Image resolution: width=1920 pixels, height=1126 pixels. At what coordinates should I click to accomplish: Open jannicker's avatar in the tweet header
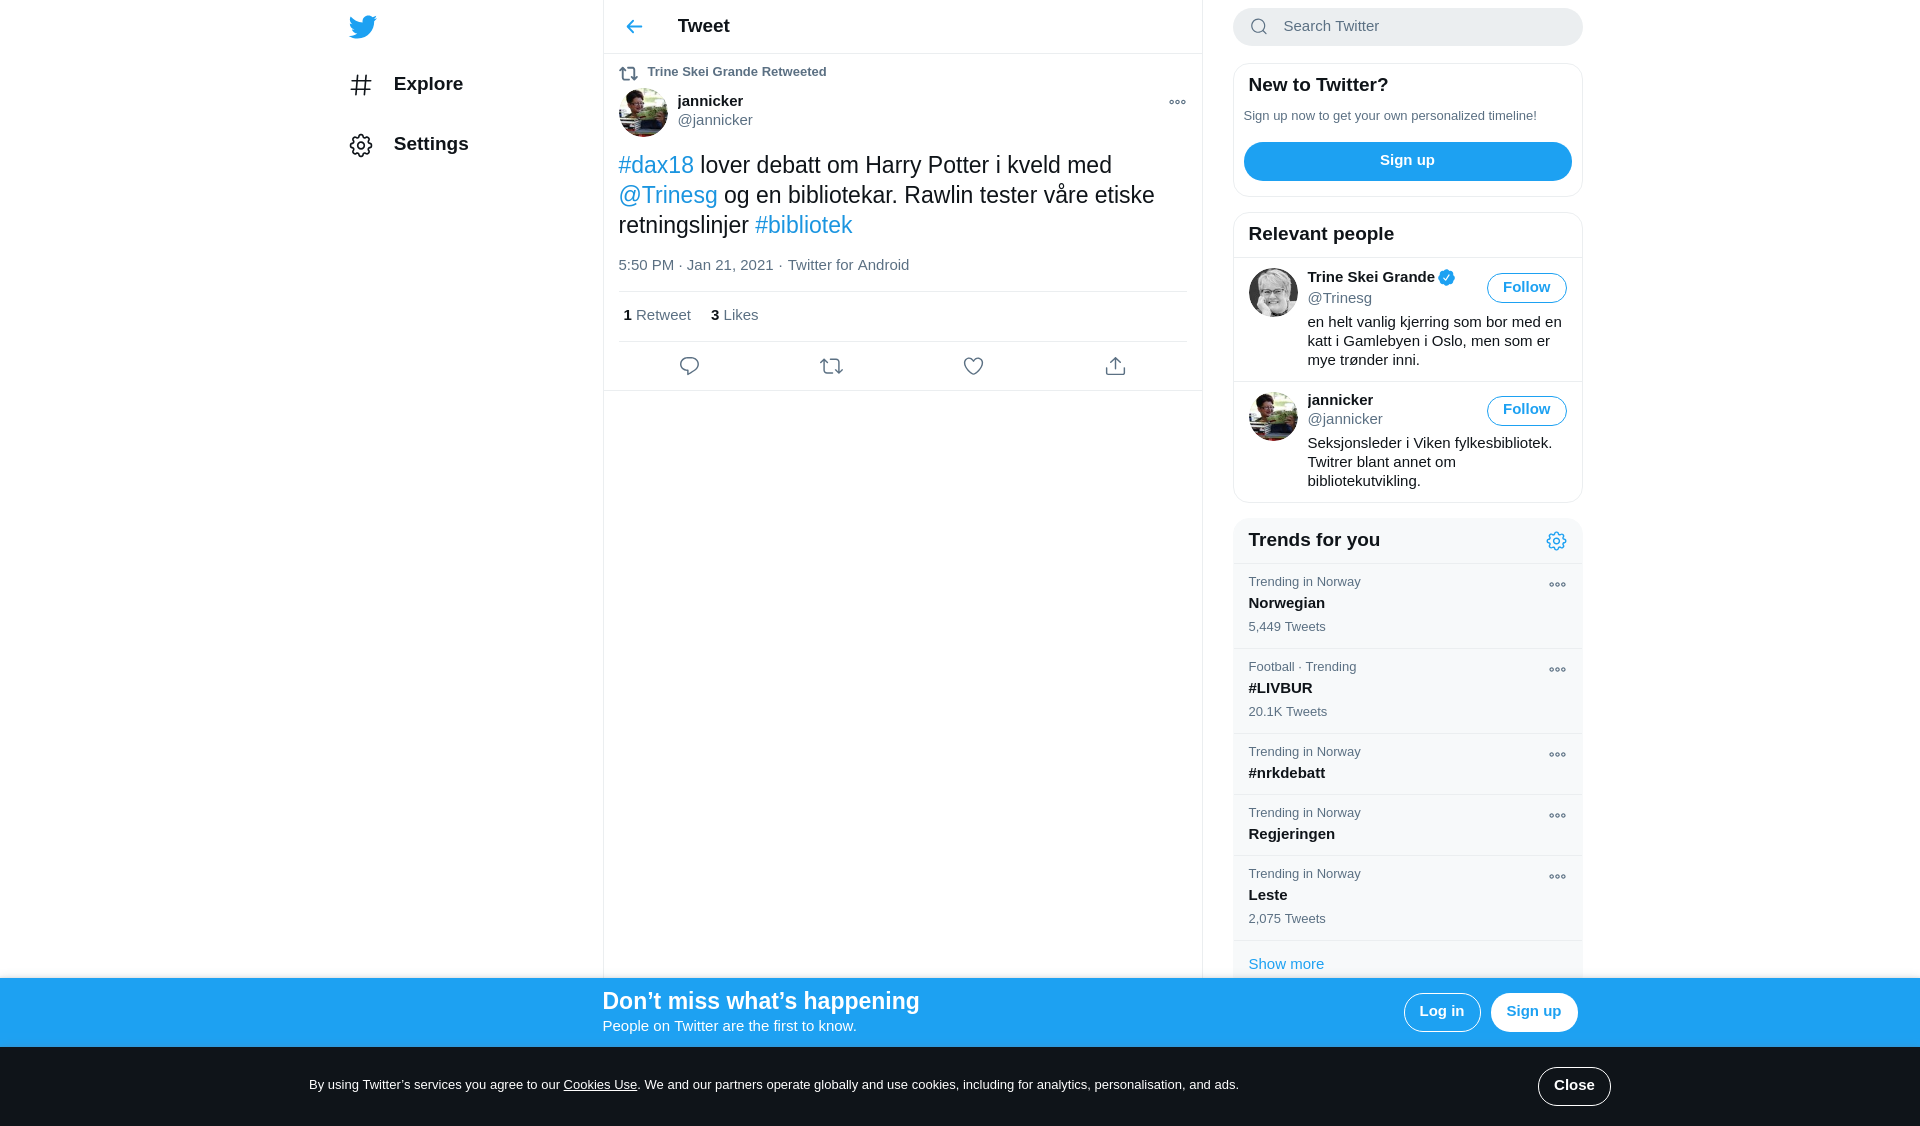point(643,112)
